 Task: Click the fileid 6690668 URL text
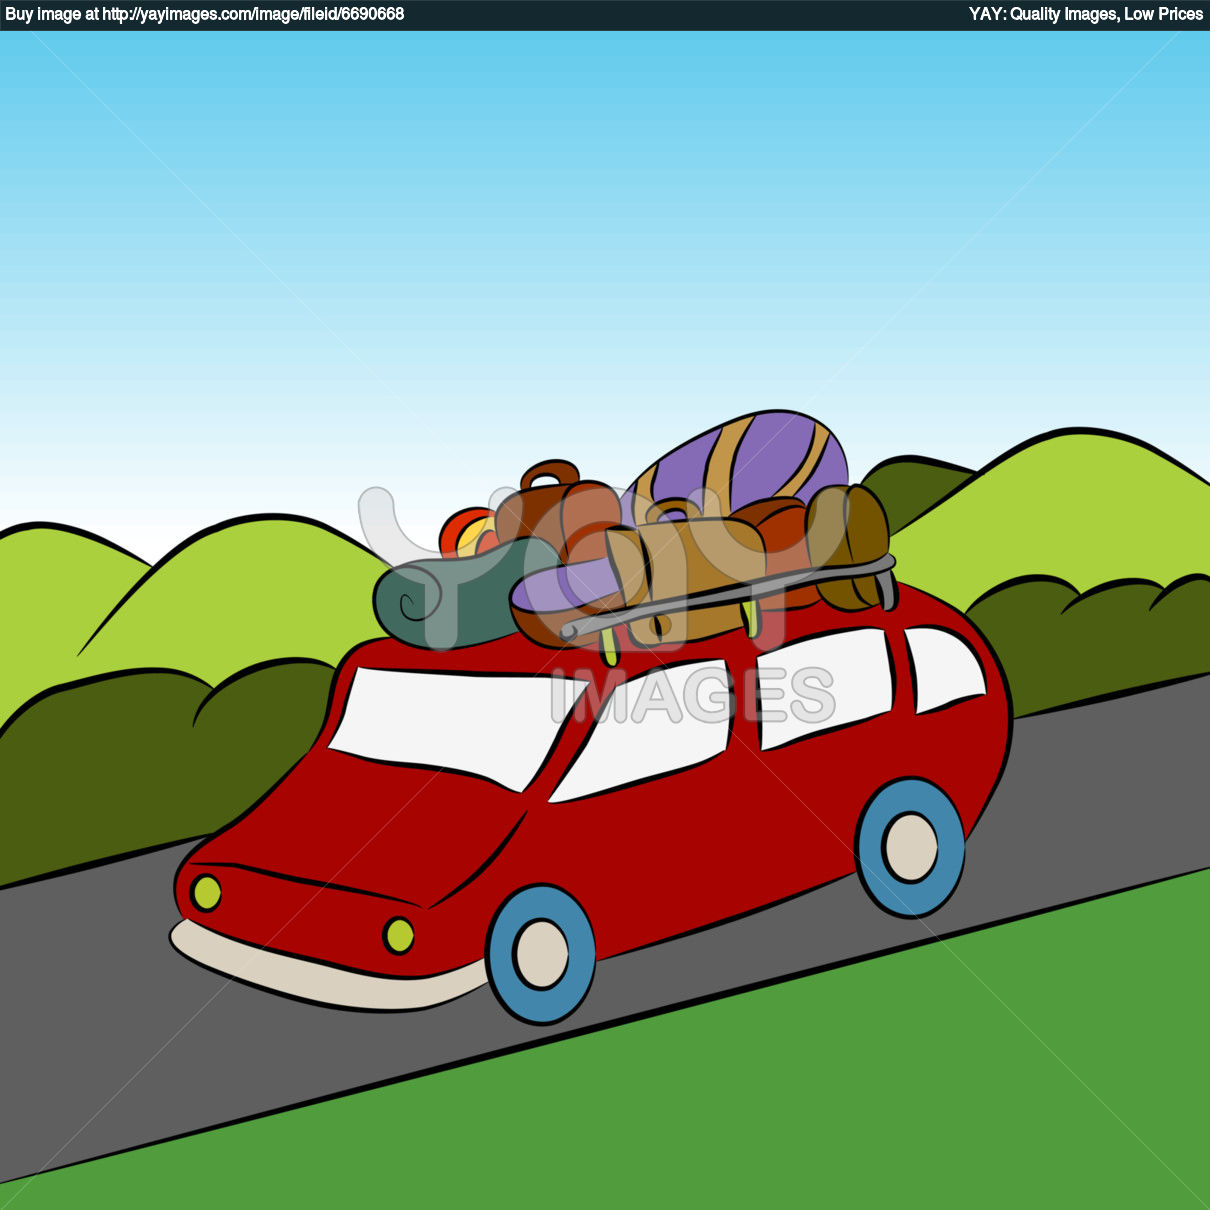pos(250,15)
